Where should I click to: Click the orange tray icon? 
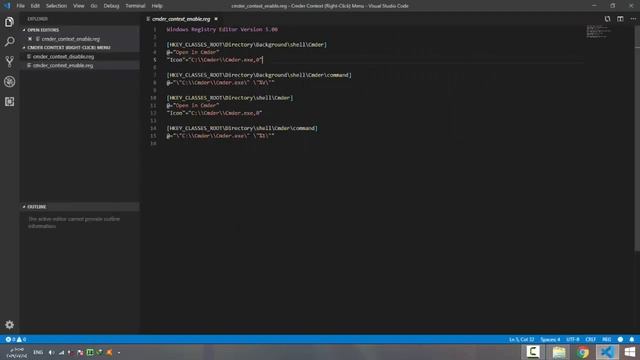(x=109, y=352)
